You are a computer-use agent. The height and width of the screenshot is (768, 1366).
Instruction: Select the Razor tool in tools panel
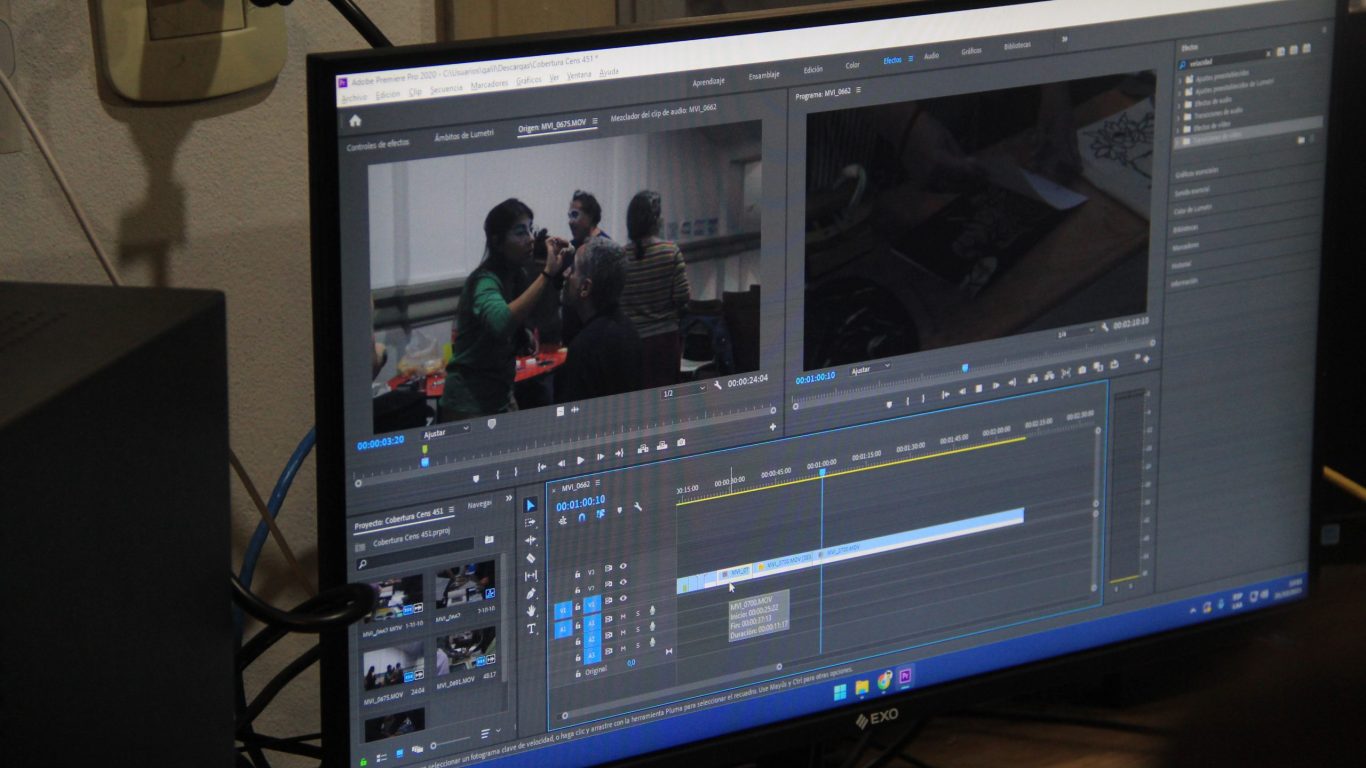point(531,558)
